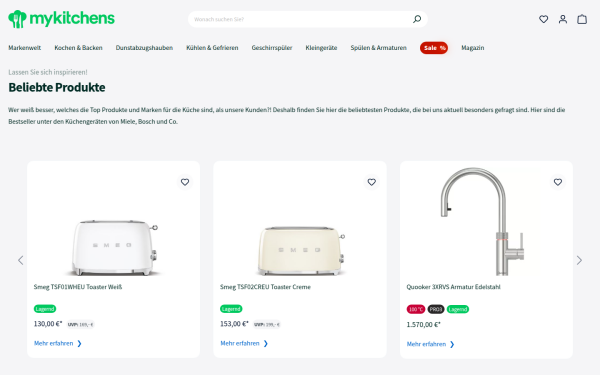
Task: Toggle wishlist heart on Smeg white toaster
Action: click(x=185, y=182)
